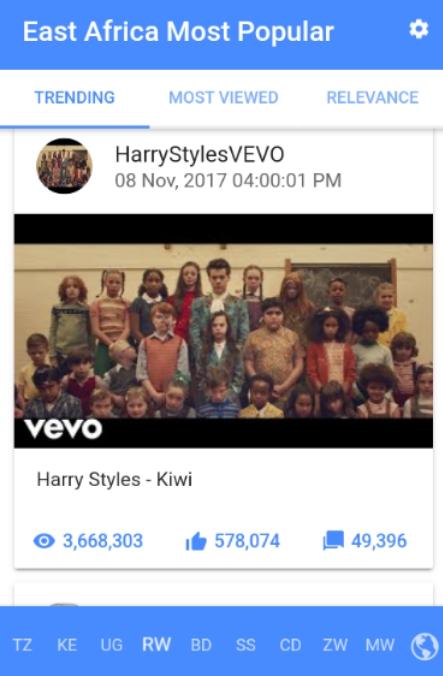Screen dimensions: 443x676
Task: Open the Relevance tab
Action: tap(372, 97)
